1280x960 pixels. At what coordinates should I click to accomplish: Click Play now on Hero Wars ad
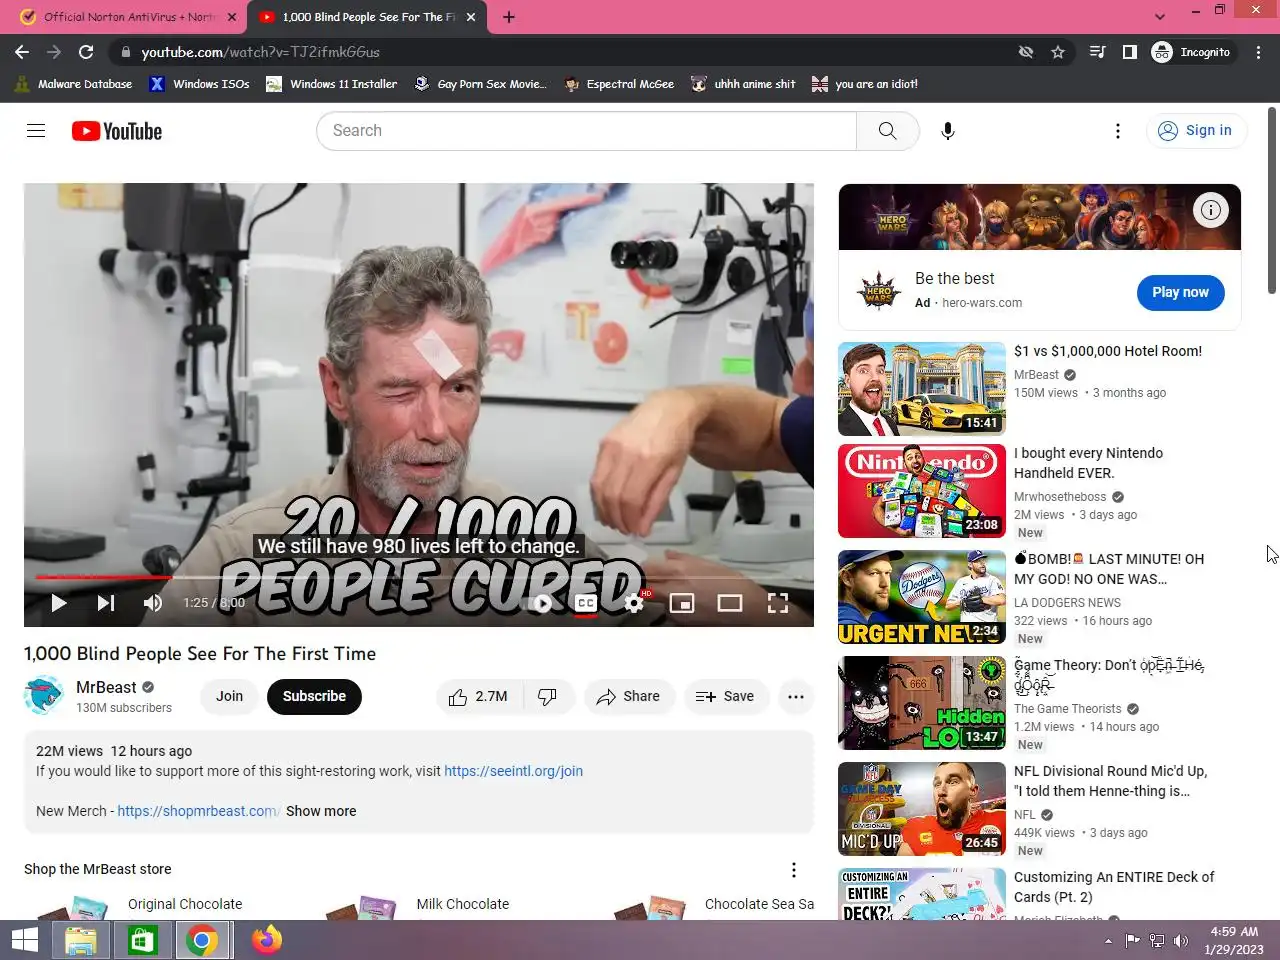click(x=1180, y=292)
